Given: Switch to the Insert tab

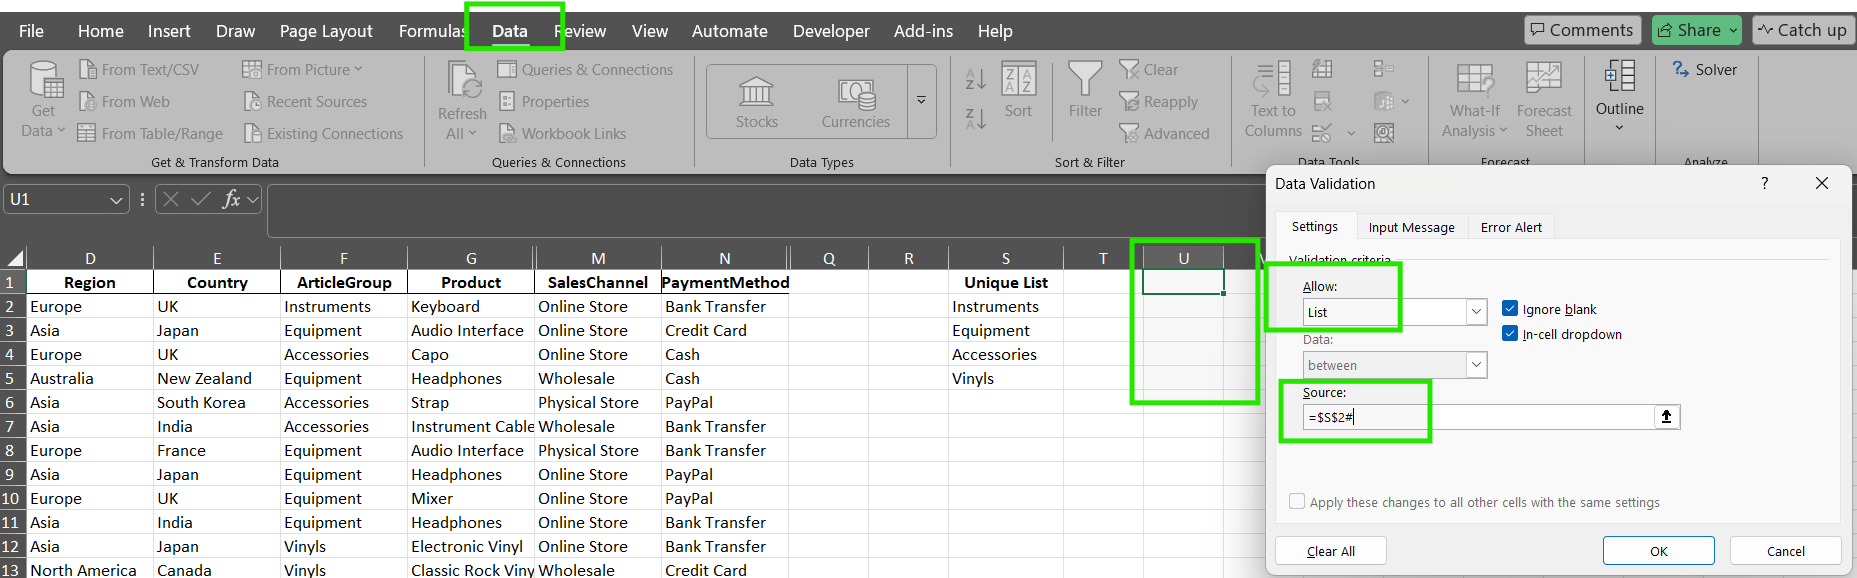Looking at the screenshot, I should point(169,31).
